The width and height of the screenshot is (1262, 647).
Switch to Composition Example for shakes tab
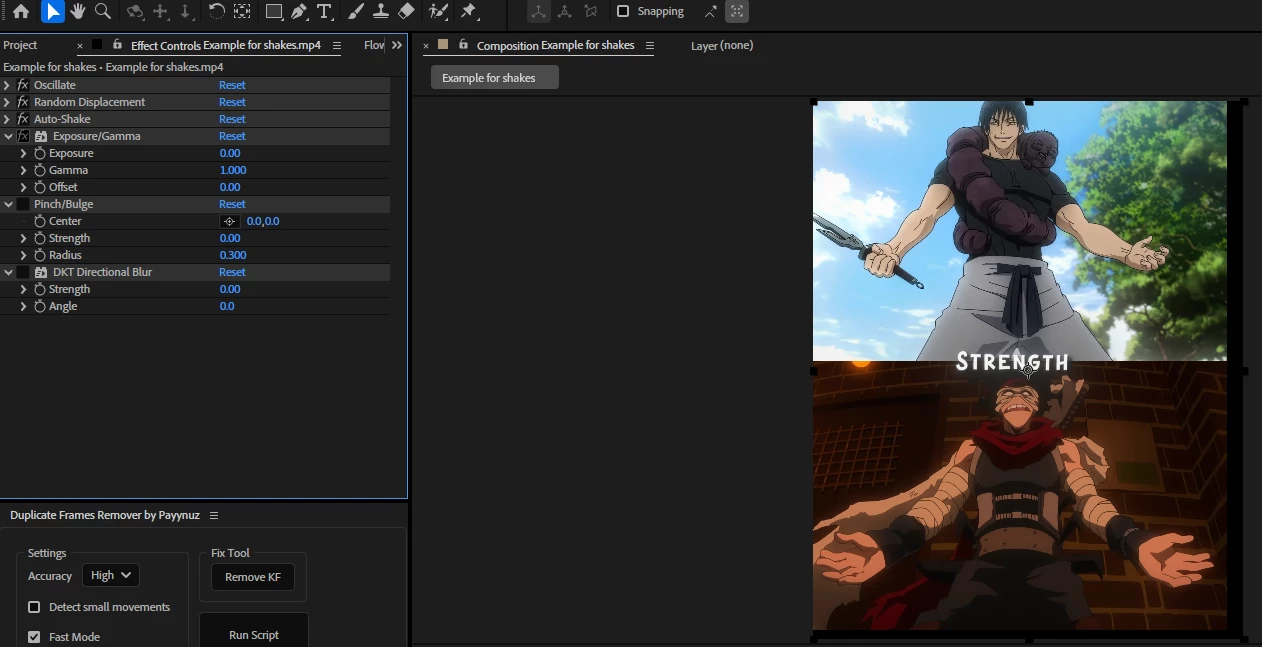(x=555, y=45)
